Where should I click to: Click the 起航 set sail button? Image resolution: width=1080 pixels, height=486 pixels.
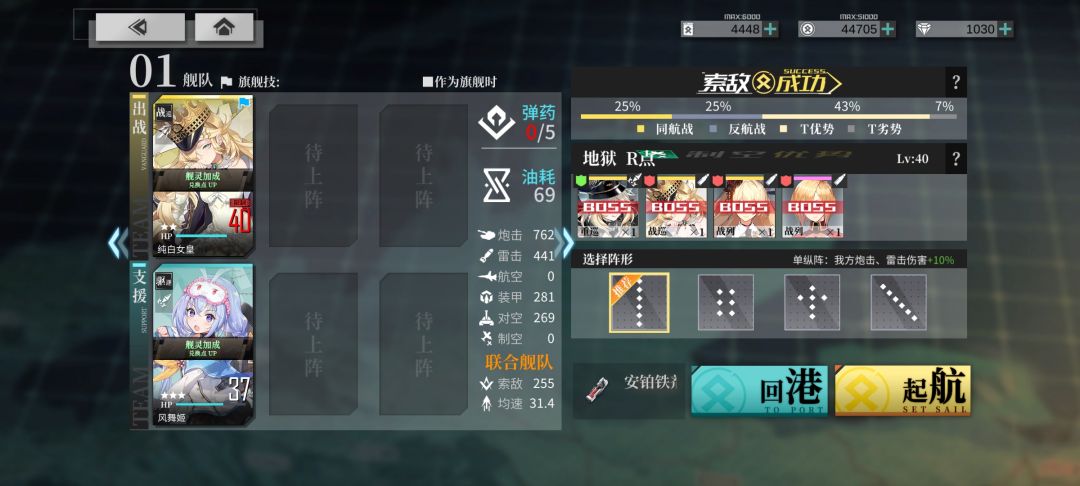(x=902, y=390)
